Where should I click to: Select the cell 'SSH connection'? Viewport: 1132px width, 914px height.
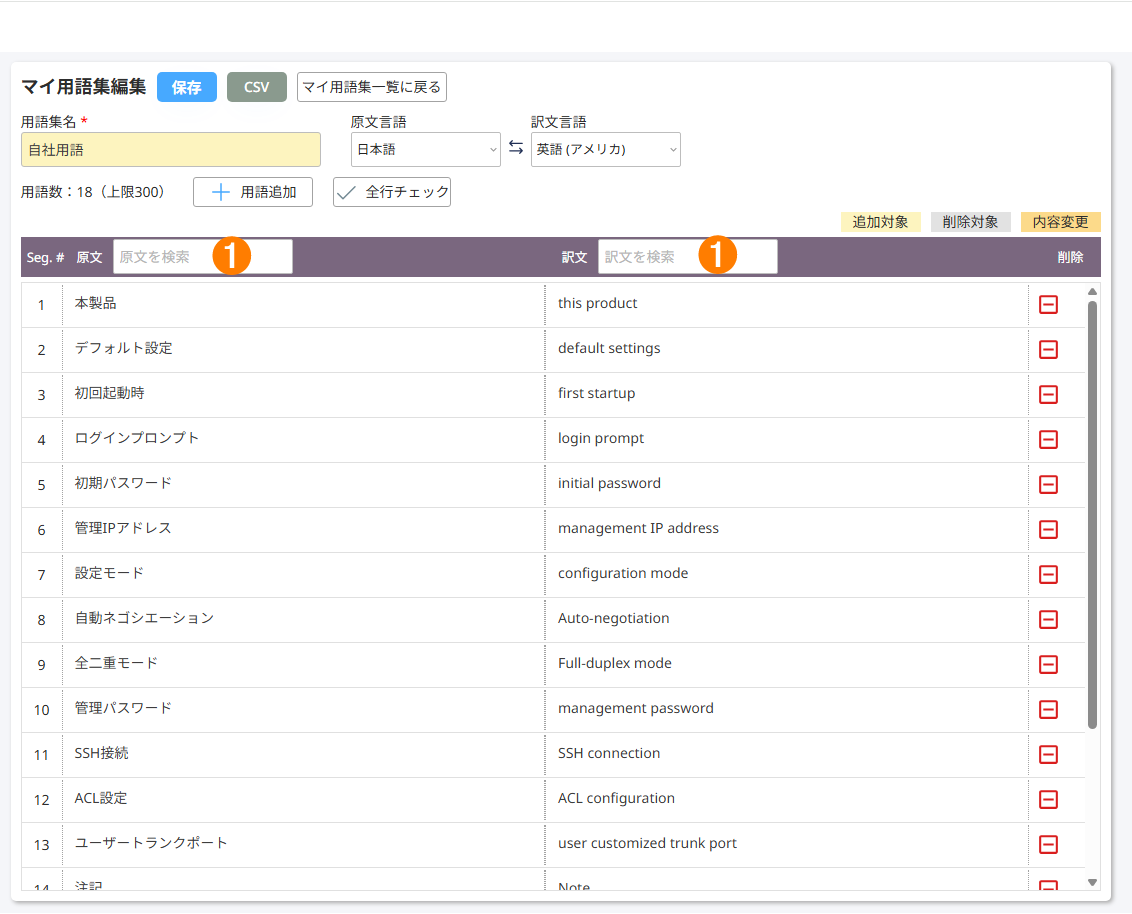click(x=787, y=754)
